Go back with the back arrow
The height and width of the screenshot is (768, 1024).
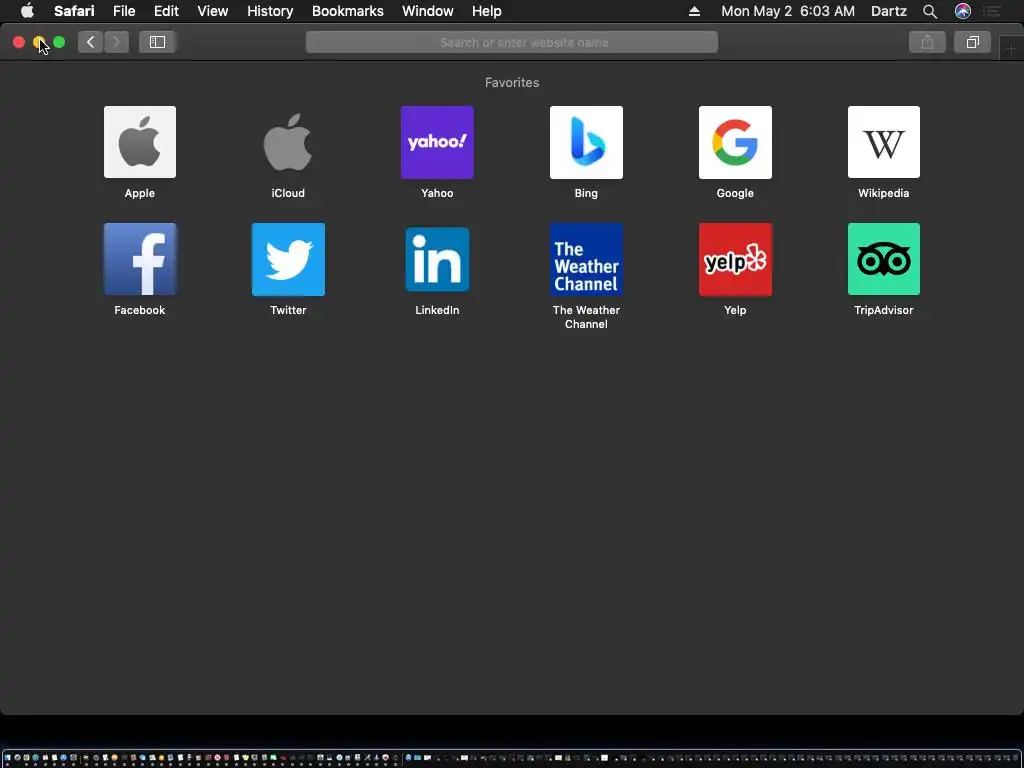tap(91, 42)
